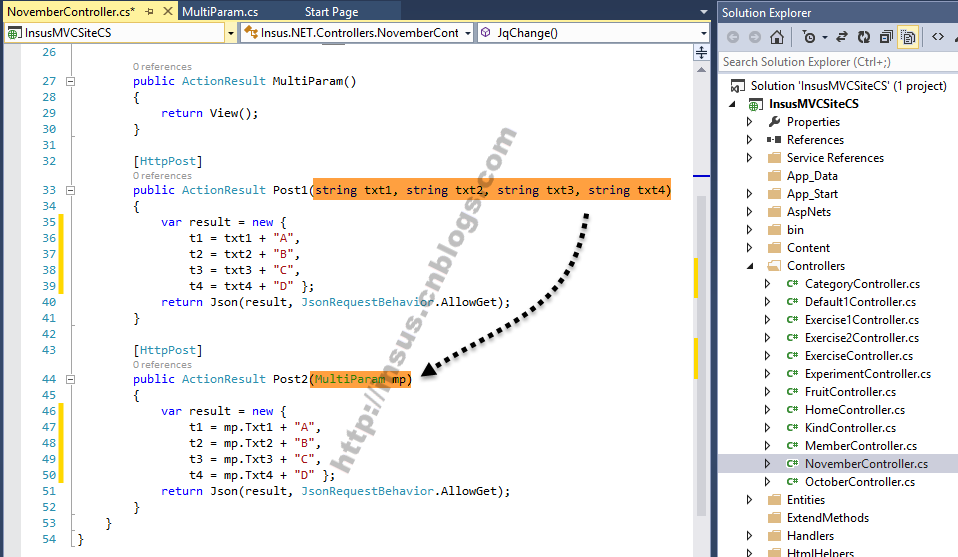Click the Collapse All icon in Solution Explorer
The height and width of the screenshot is (557, 958).
coord(886,37)
